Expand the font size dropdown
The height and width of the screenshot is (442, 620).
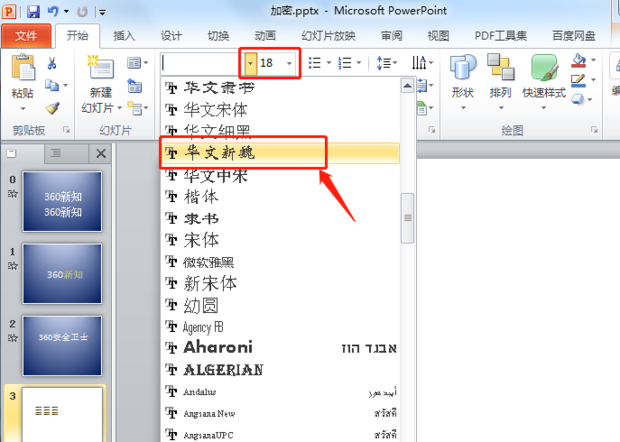point(290,63)
